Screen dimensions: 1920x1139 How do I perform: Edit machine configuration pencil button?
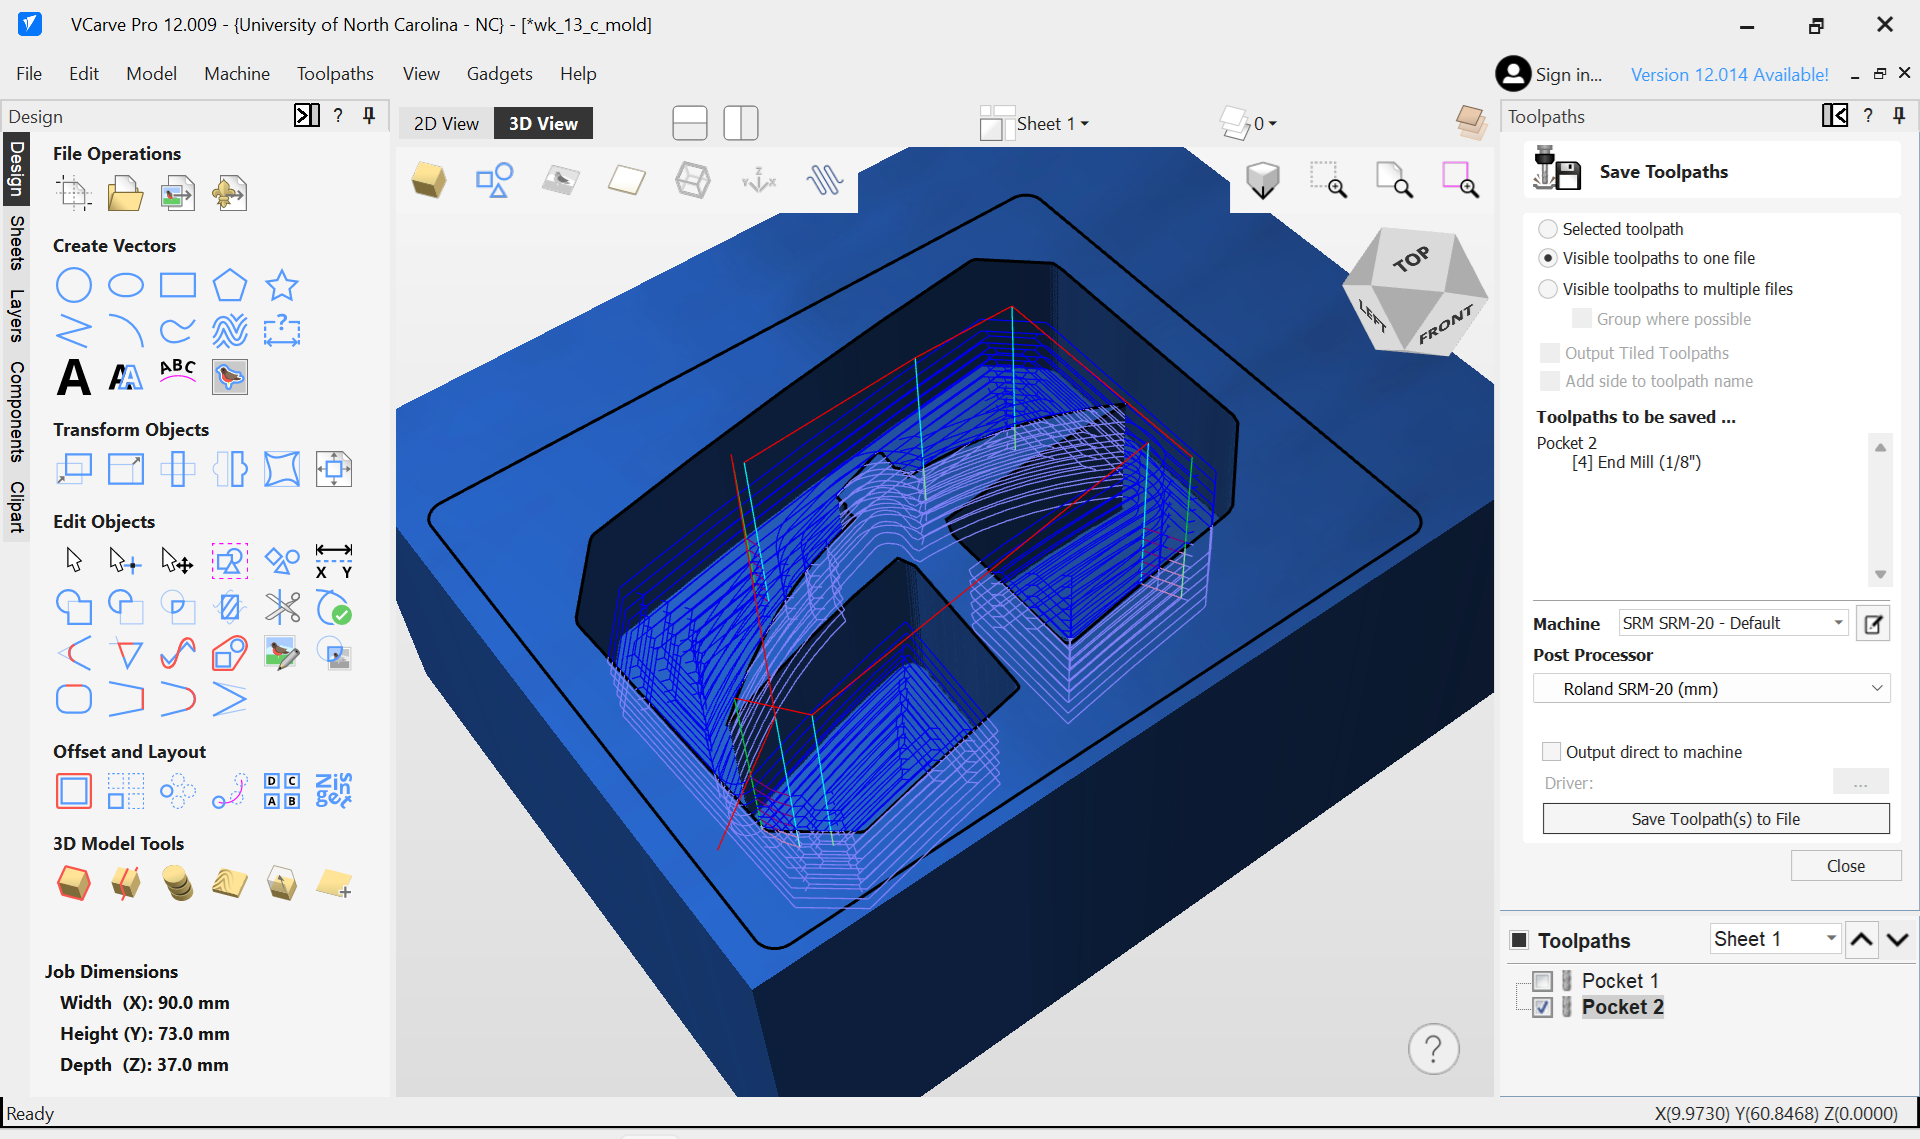tap(1873, 624)
